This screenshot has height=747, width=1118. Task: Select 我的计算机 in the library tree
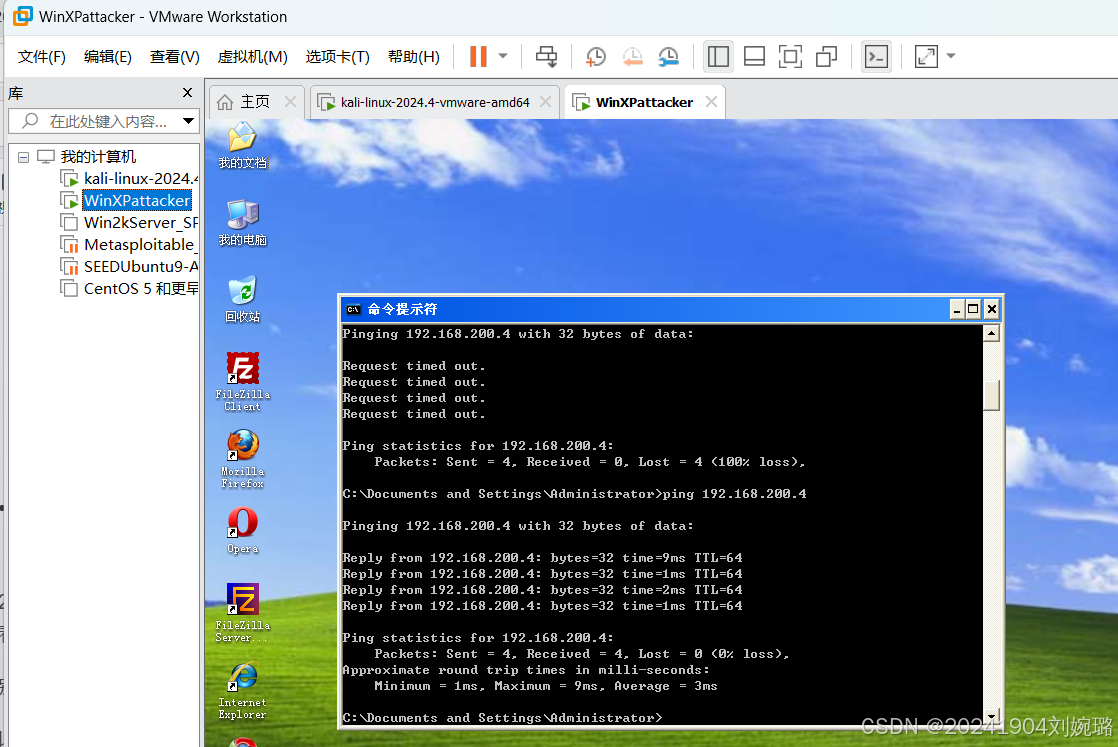click(98, 156)
